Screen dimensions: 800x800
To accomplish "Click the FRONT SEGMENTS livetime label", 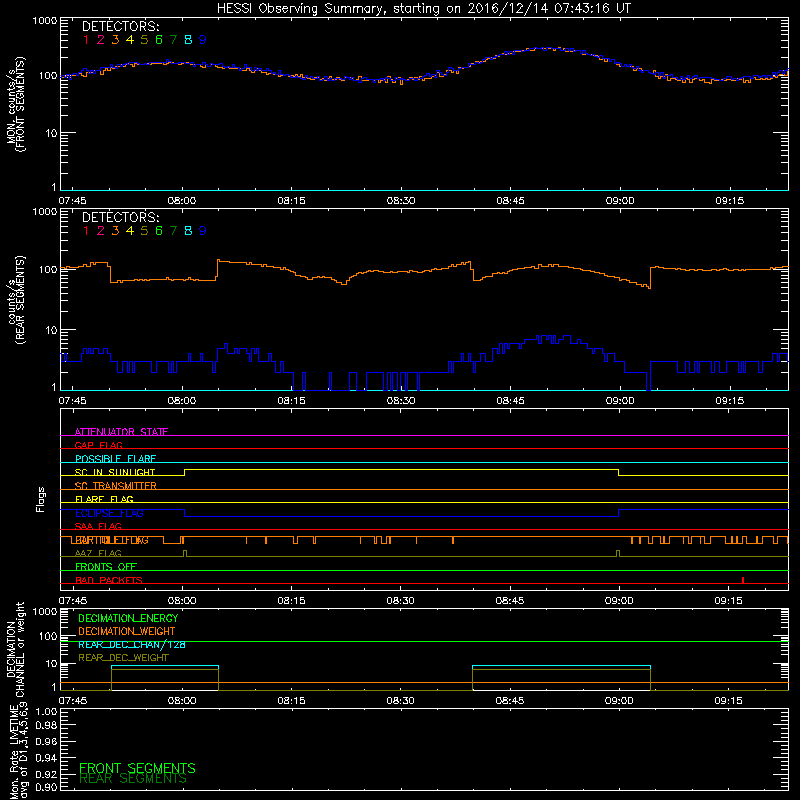I will point(137,768).
